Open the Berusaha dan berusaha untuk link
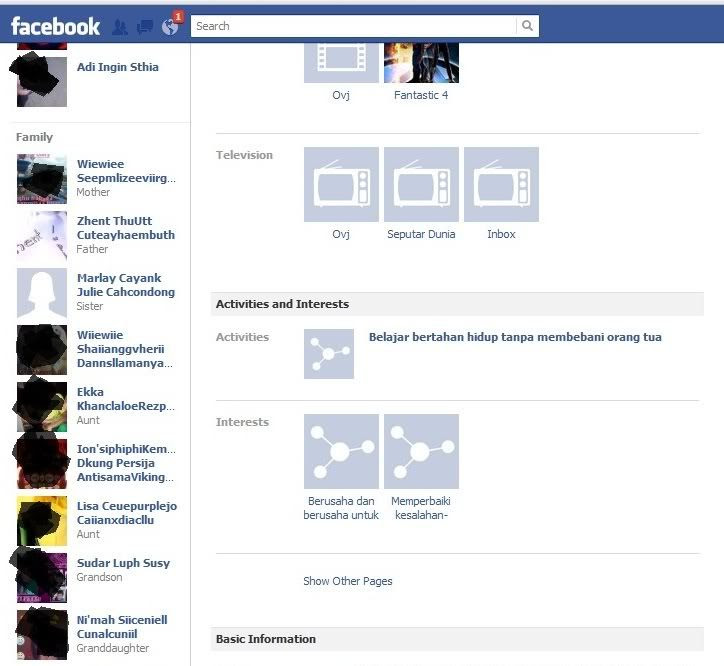724x666 pixels. pos(341,508)
